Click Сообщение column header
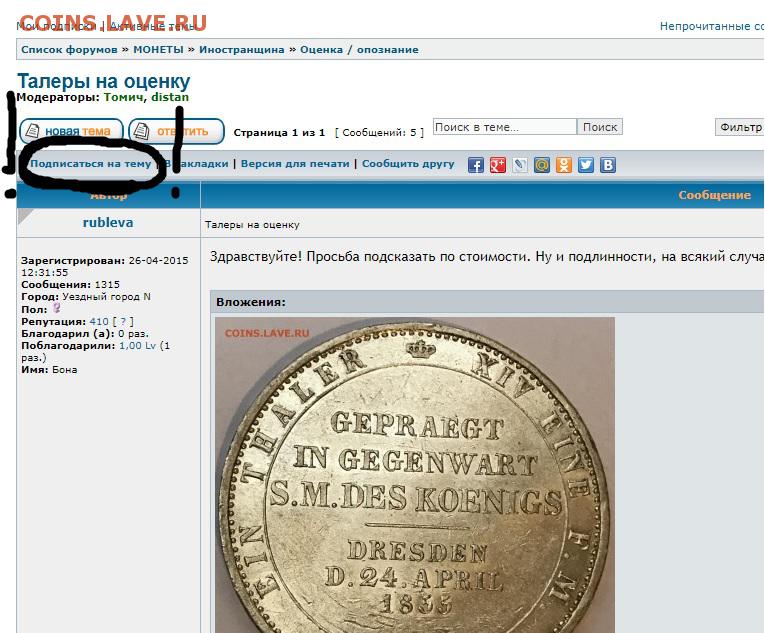 (x=714, y=195)
